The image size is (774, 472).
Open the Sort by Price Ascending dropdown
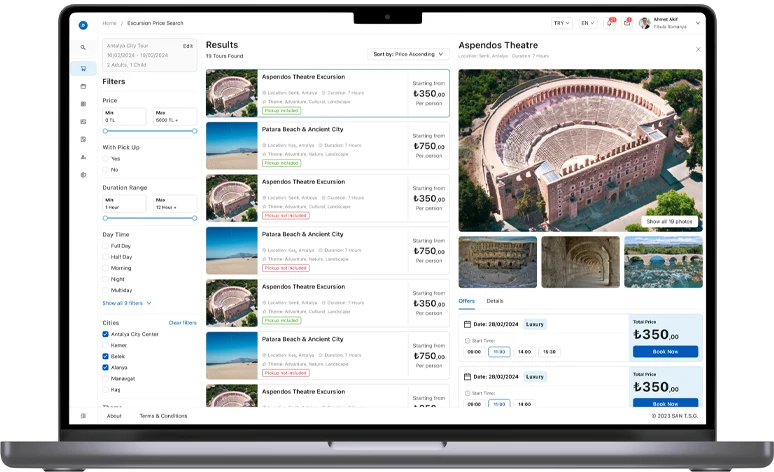[408, 54]
